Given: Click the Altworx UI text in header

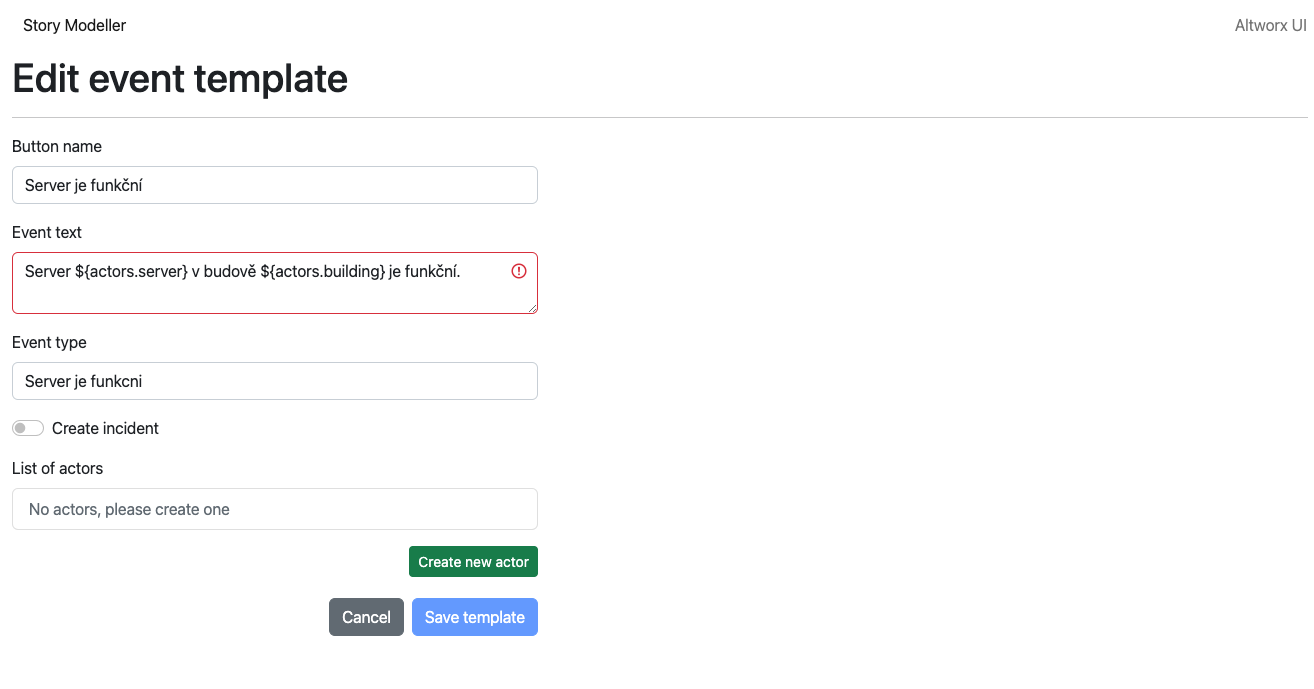Looking at the screenshot, I should click(x=1270, y=26).
